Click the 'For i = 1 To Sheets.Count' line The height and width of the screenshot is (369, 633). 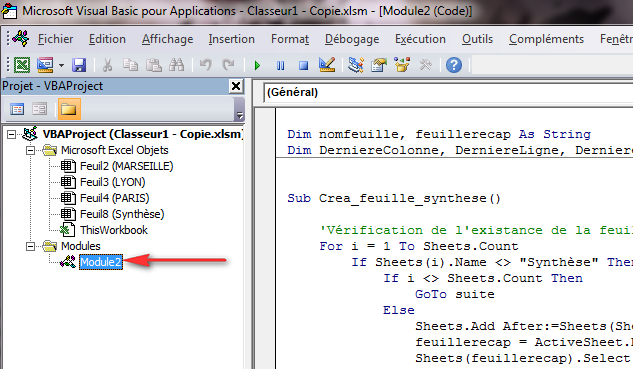[x=419, y=246]
